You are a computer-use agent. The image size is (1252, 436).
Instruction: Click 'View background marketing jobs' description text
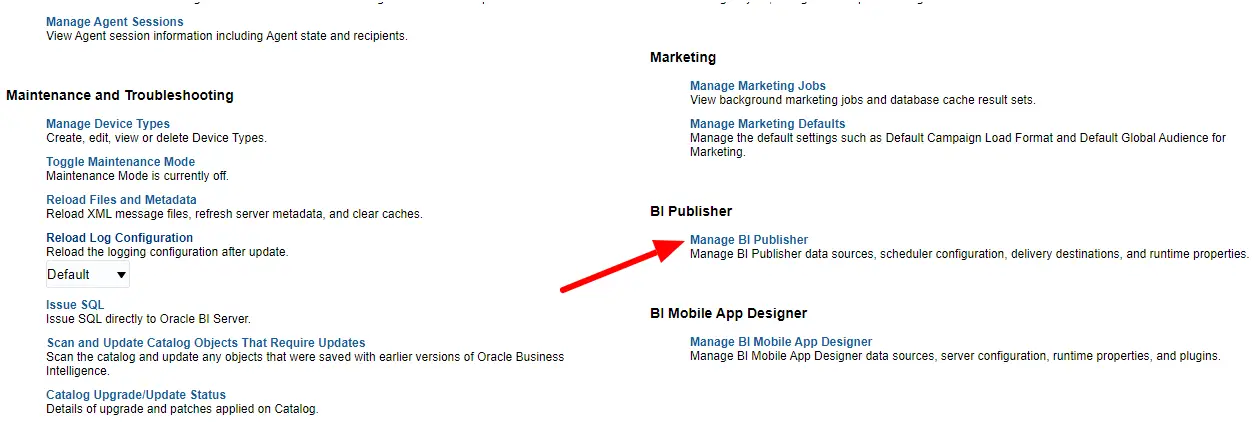pyautogui.click(x=863, y=100)
